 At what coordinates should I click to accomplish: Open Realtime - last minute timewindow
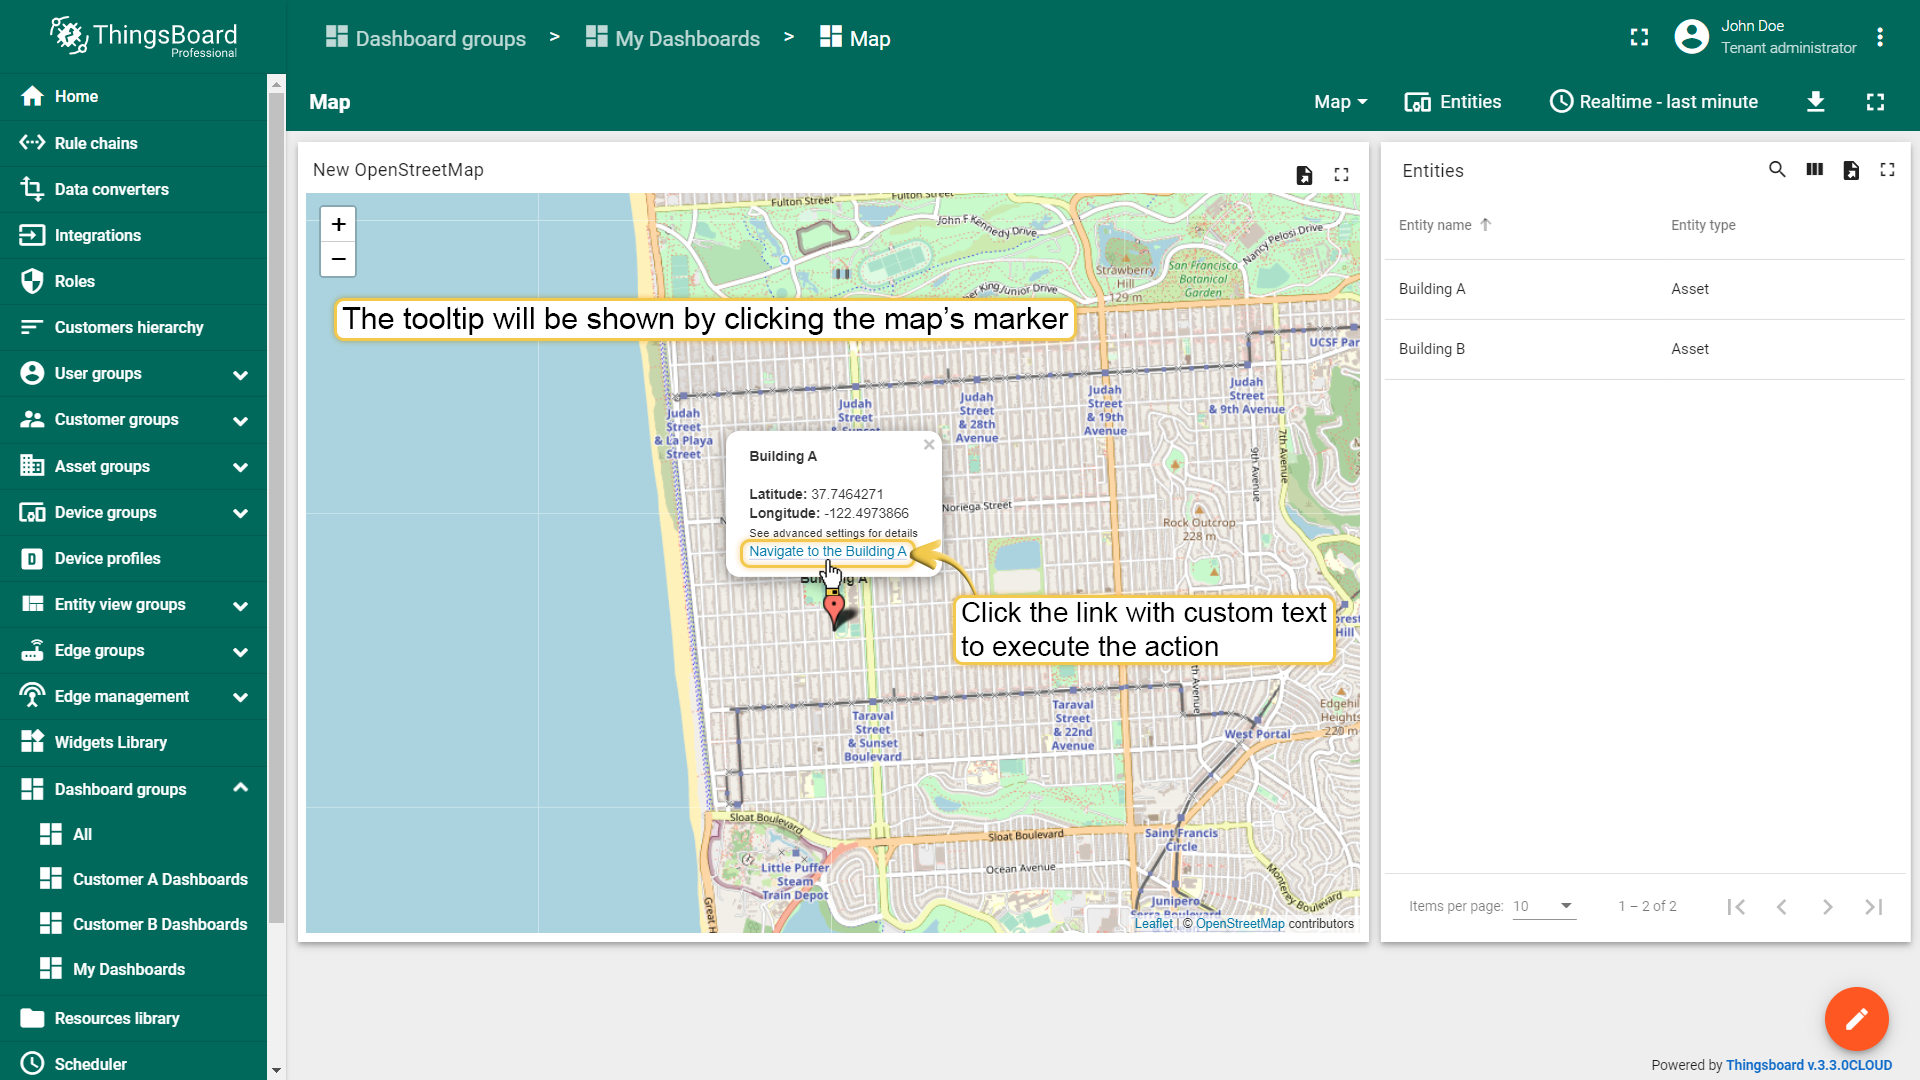pos(1654,102)
